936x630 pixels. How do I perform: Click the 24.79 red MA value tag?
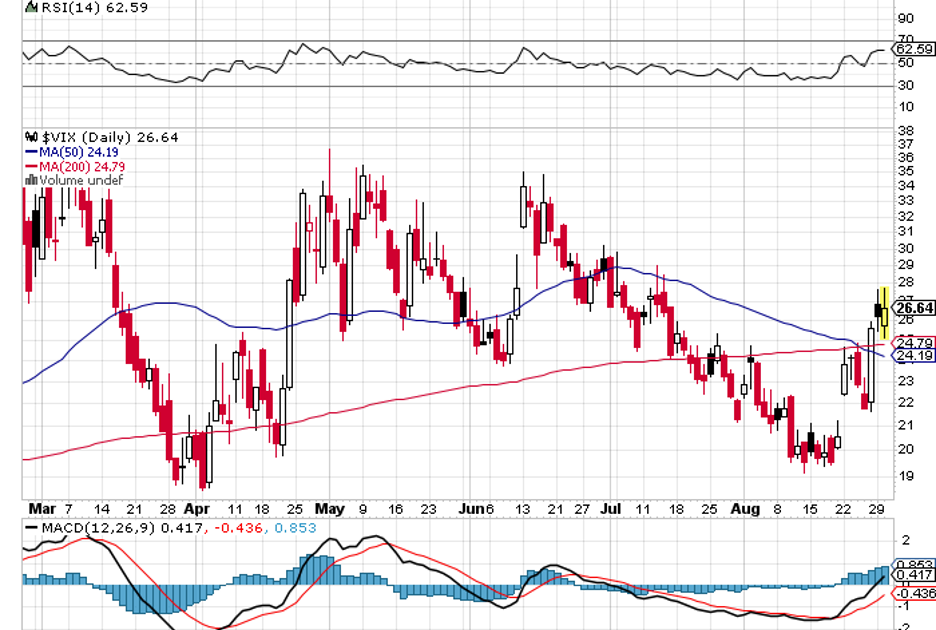(x=915, y=342)
